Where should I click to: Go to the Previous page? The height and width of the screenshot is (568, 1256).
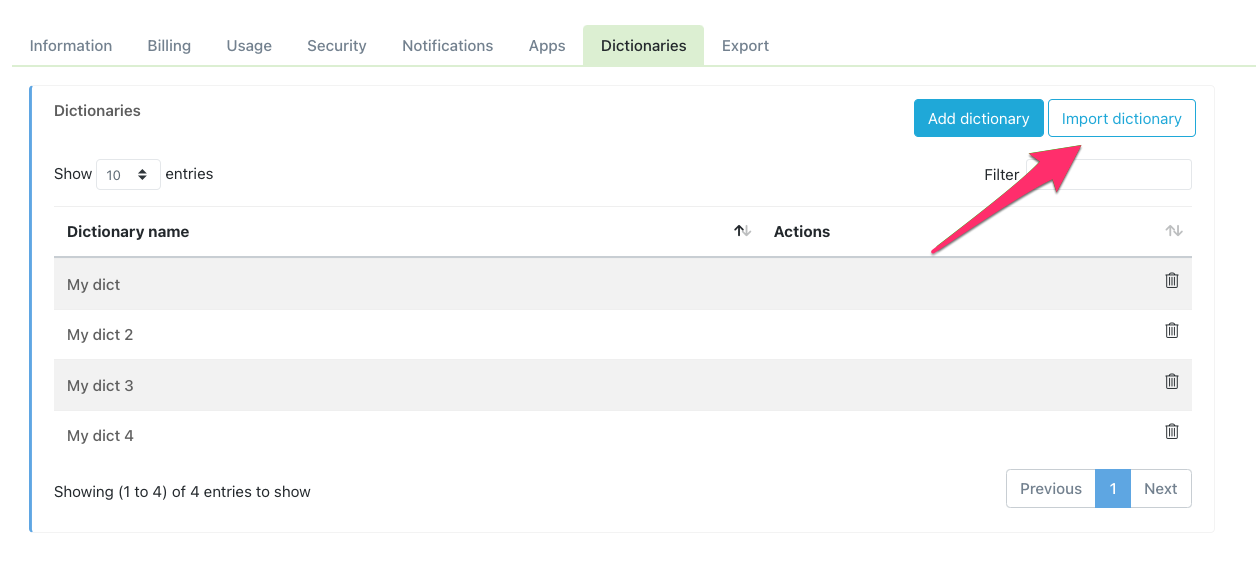coord(1050,489)
